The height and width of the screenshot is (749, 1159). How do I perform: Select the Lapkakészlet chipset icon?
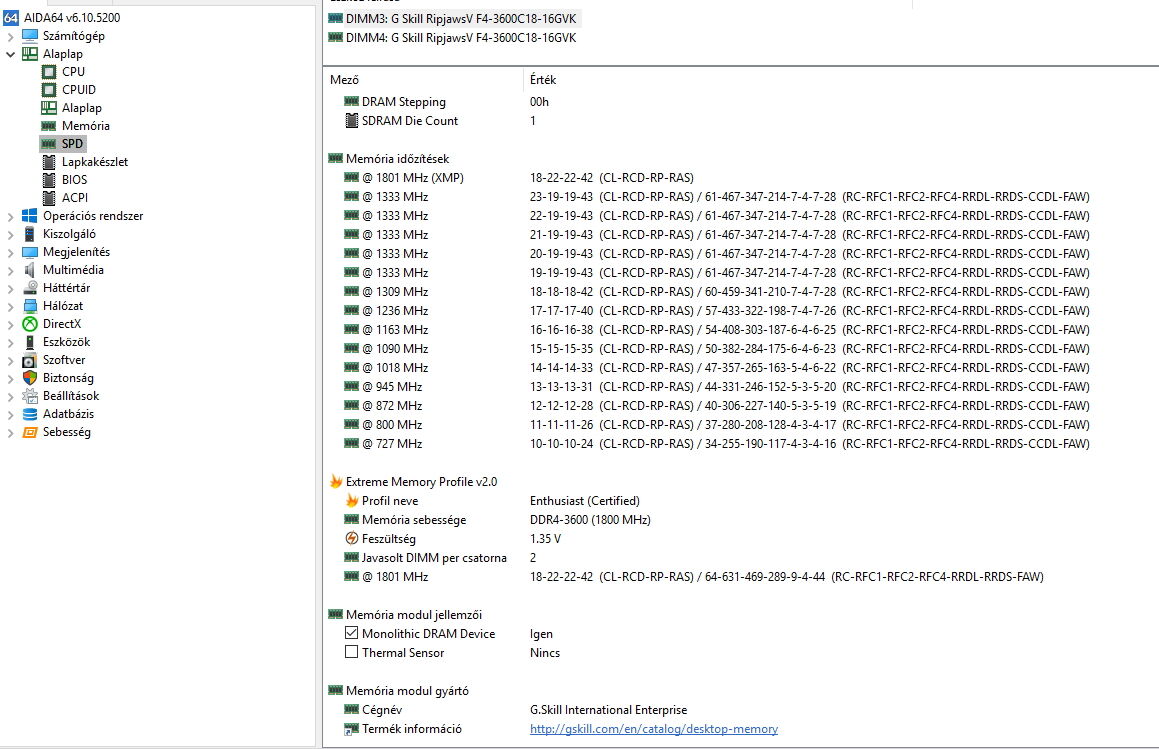coord(49,161)
